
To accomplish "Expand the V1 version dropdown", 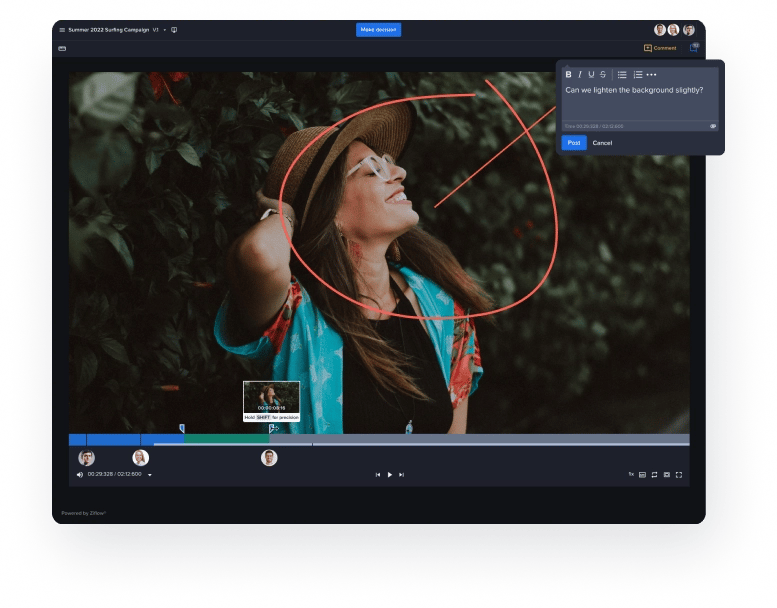I will click(164, 30).
